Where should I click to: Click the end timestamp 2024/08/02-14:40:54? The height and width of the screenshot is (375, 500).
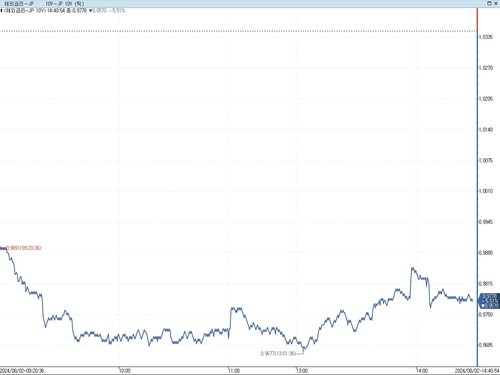point(477,371)
